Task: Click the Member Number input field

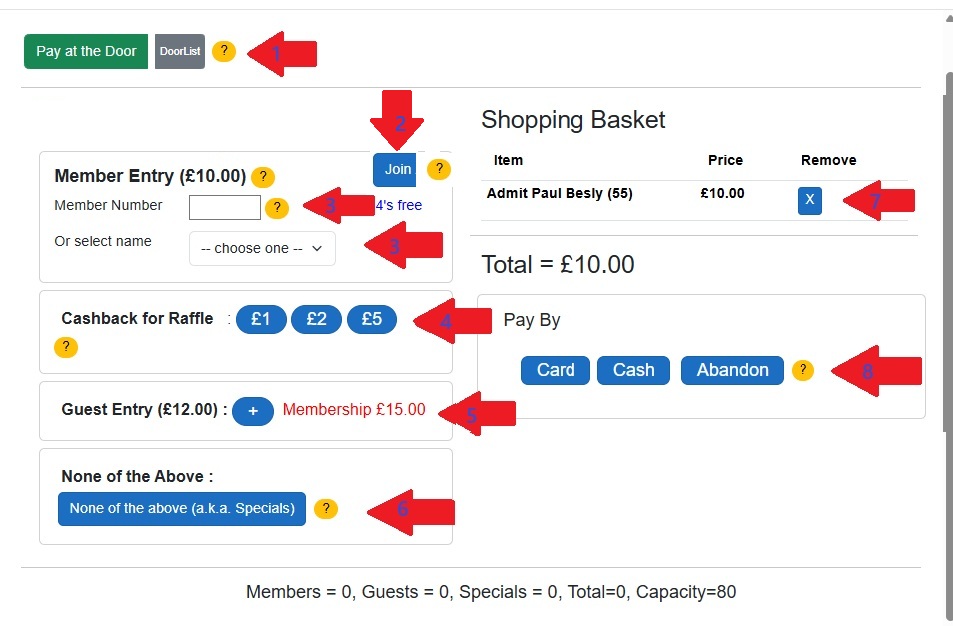Action: (x=225, y=207)
